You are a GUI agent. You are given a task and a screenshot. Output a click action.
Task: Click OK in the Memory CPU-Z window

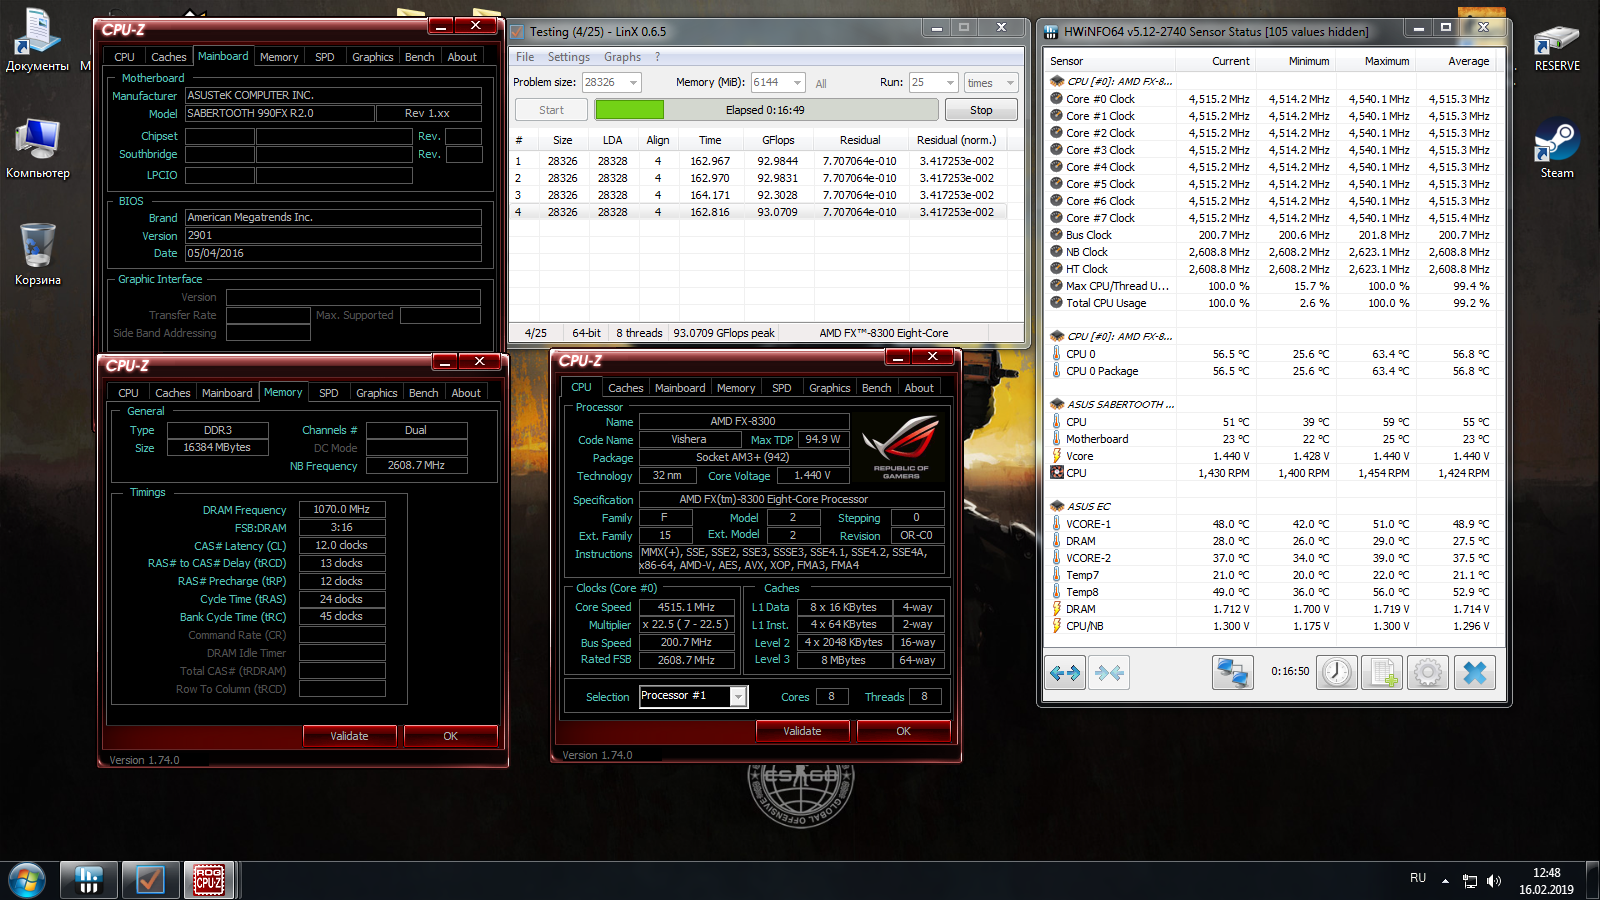coord(450,736)
